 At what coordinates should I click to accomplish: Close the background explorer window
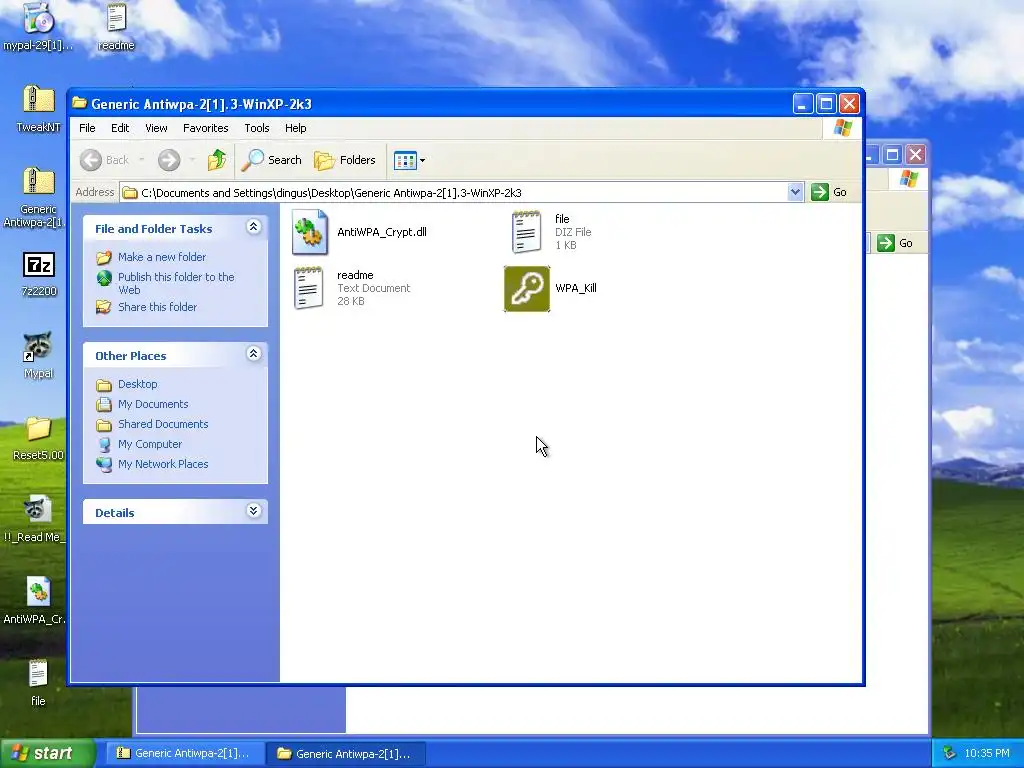coord(916,155)
